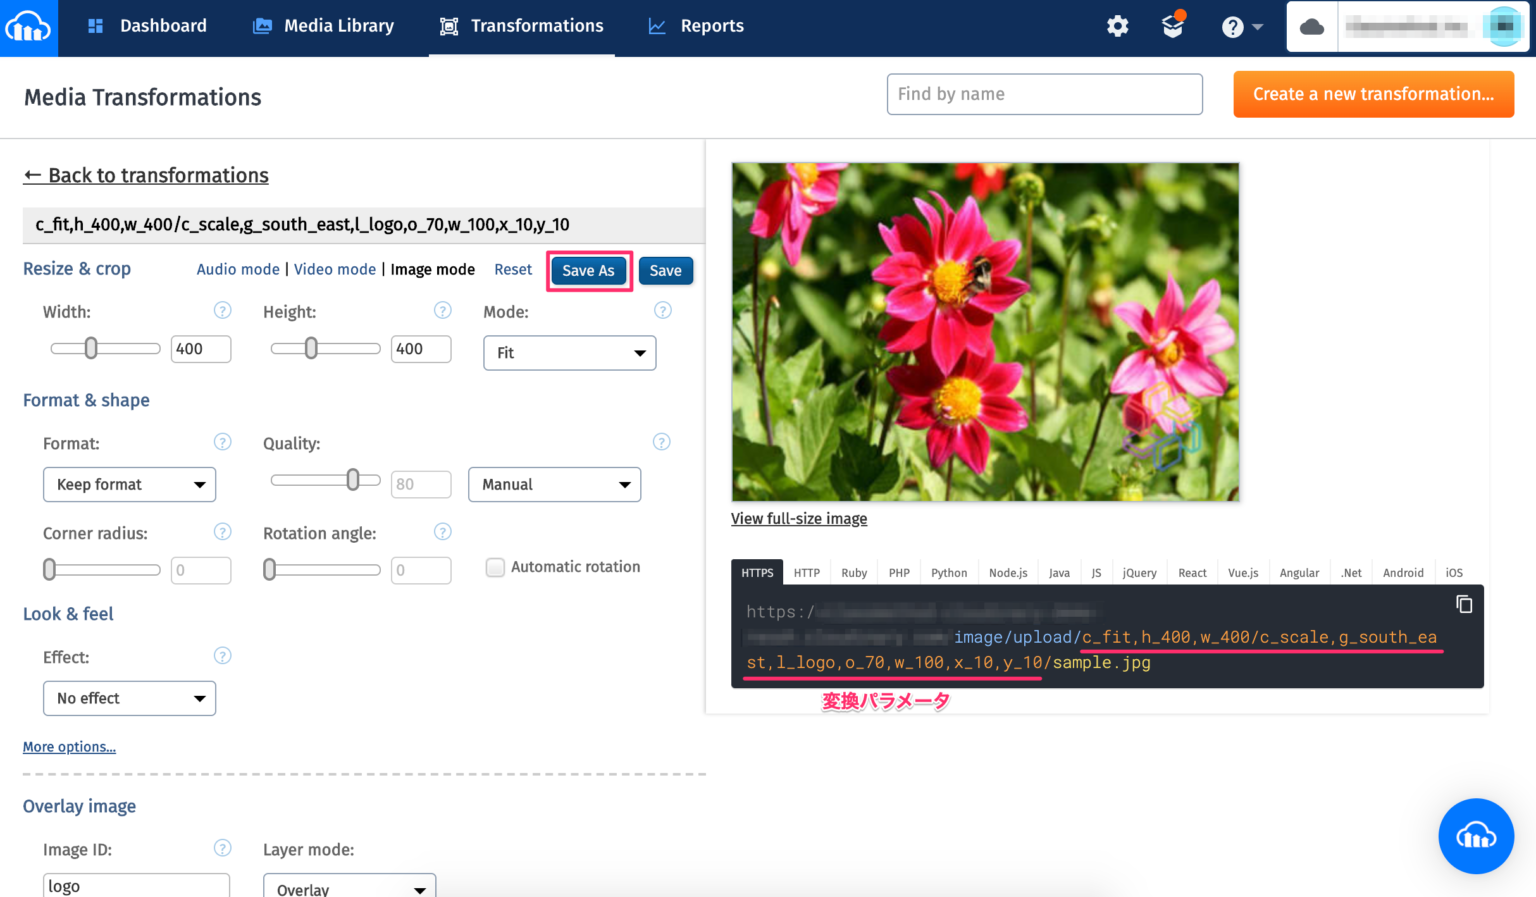Click the Save As button
Image resolution: width=1536 pixels, height=897 pixels.
588,270
